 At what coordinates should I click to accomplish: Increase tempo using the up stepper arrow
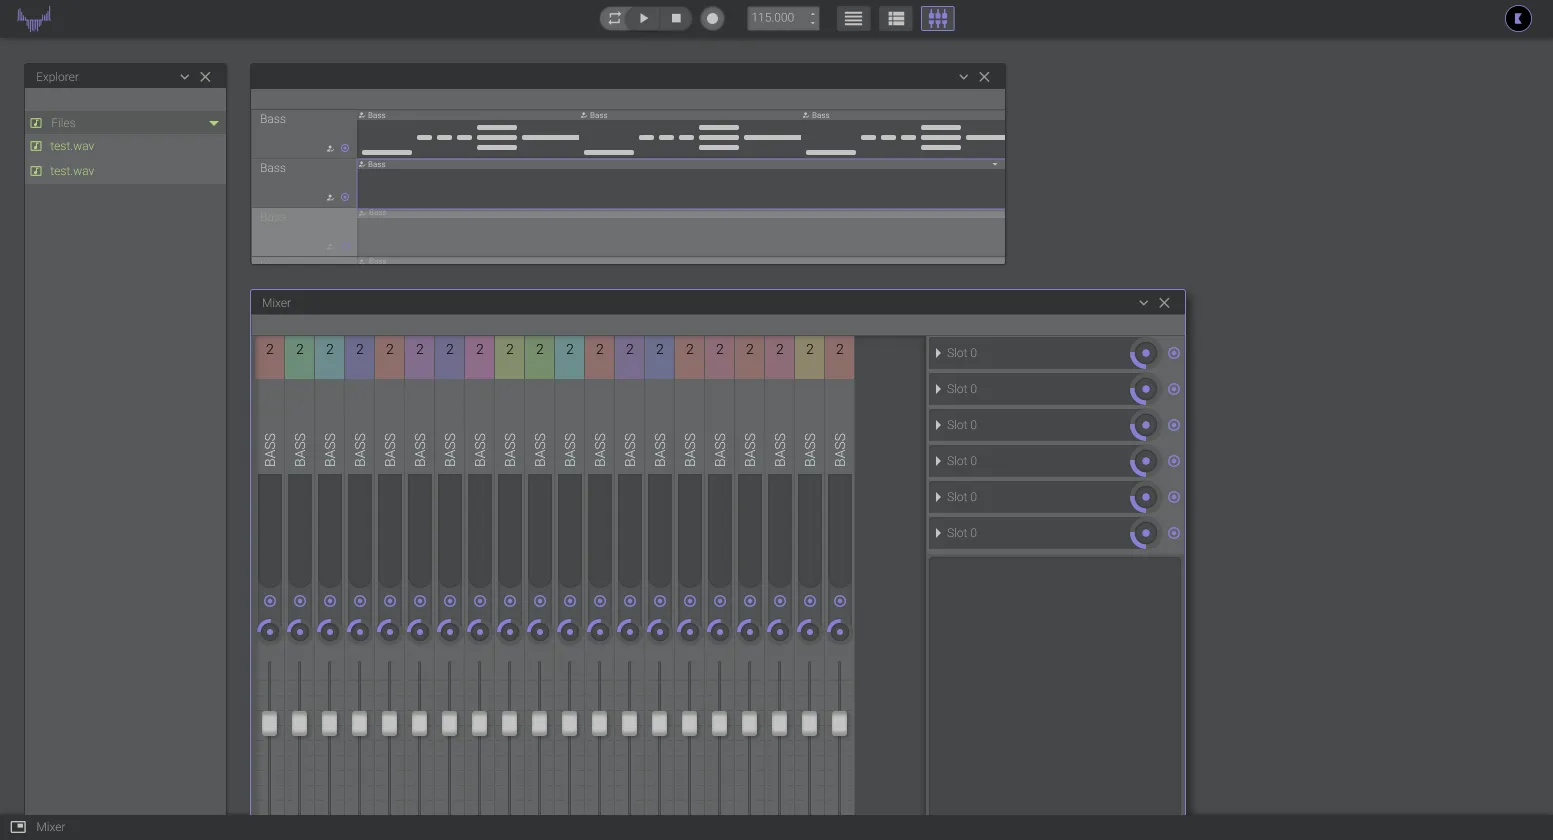click(x=813, y=13)
